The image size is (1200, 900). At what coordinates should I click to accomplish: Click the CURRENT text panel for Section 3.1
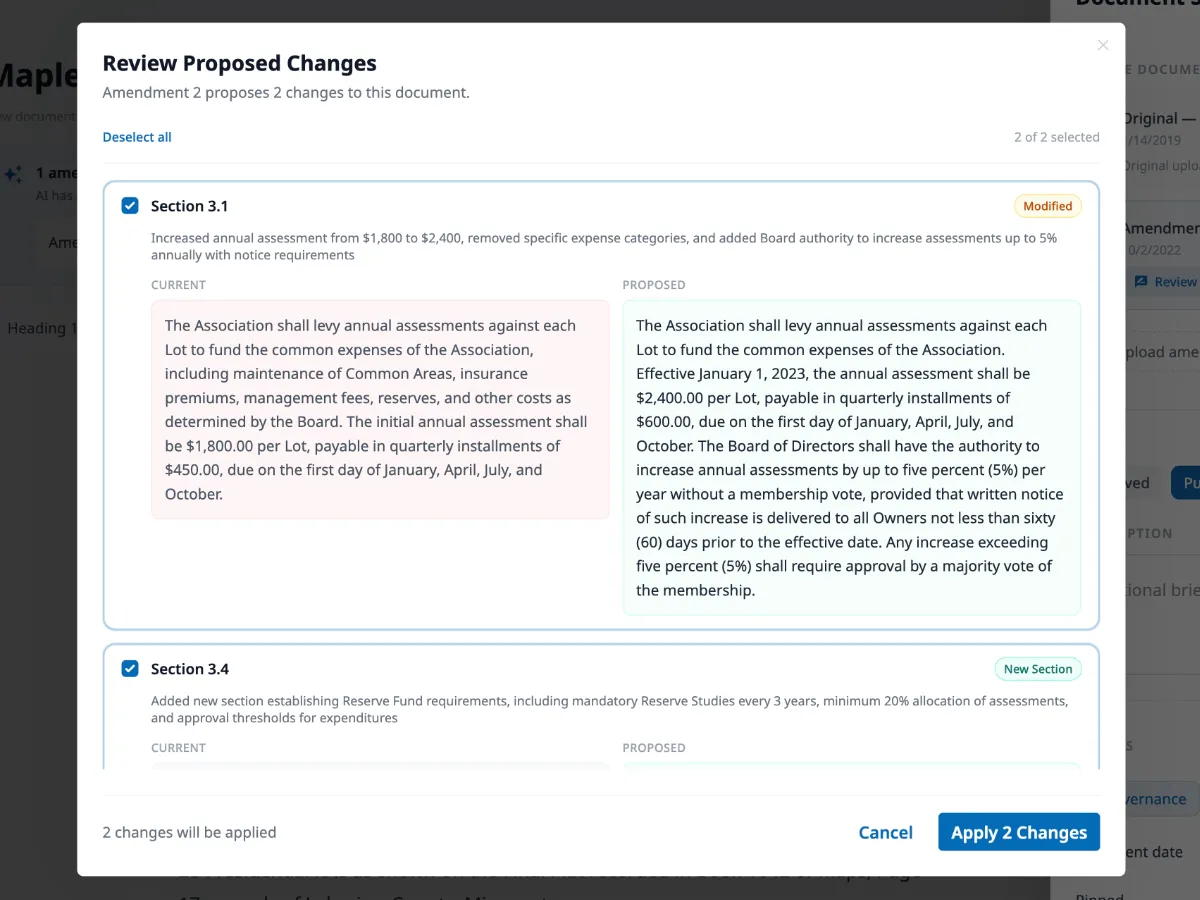point(379,410)
